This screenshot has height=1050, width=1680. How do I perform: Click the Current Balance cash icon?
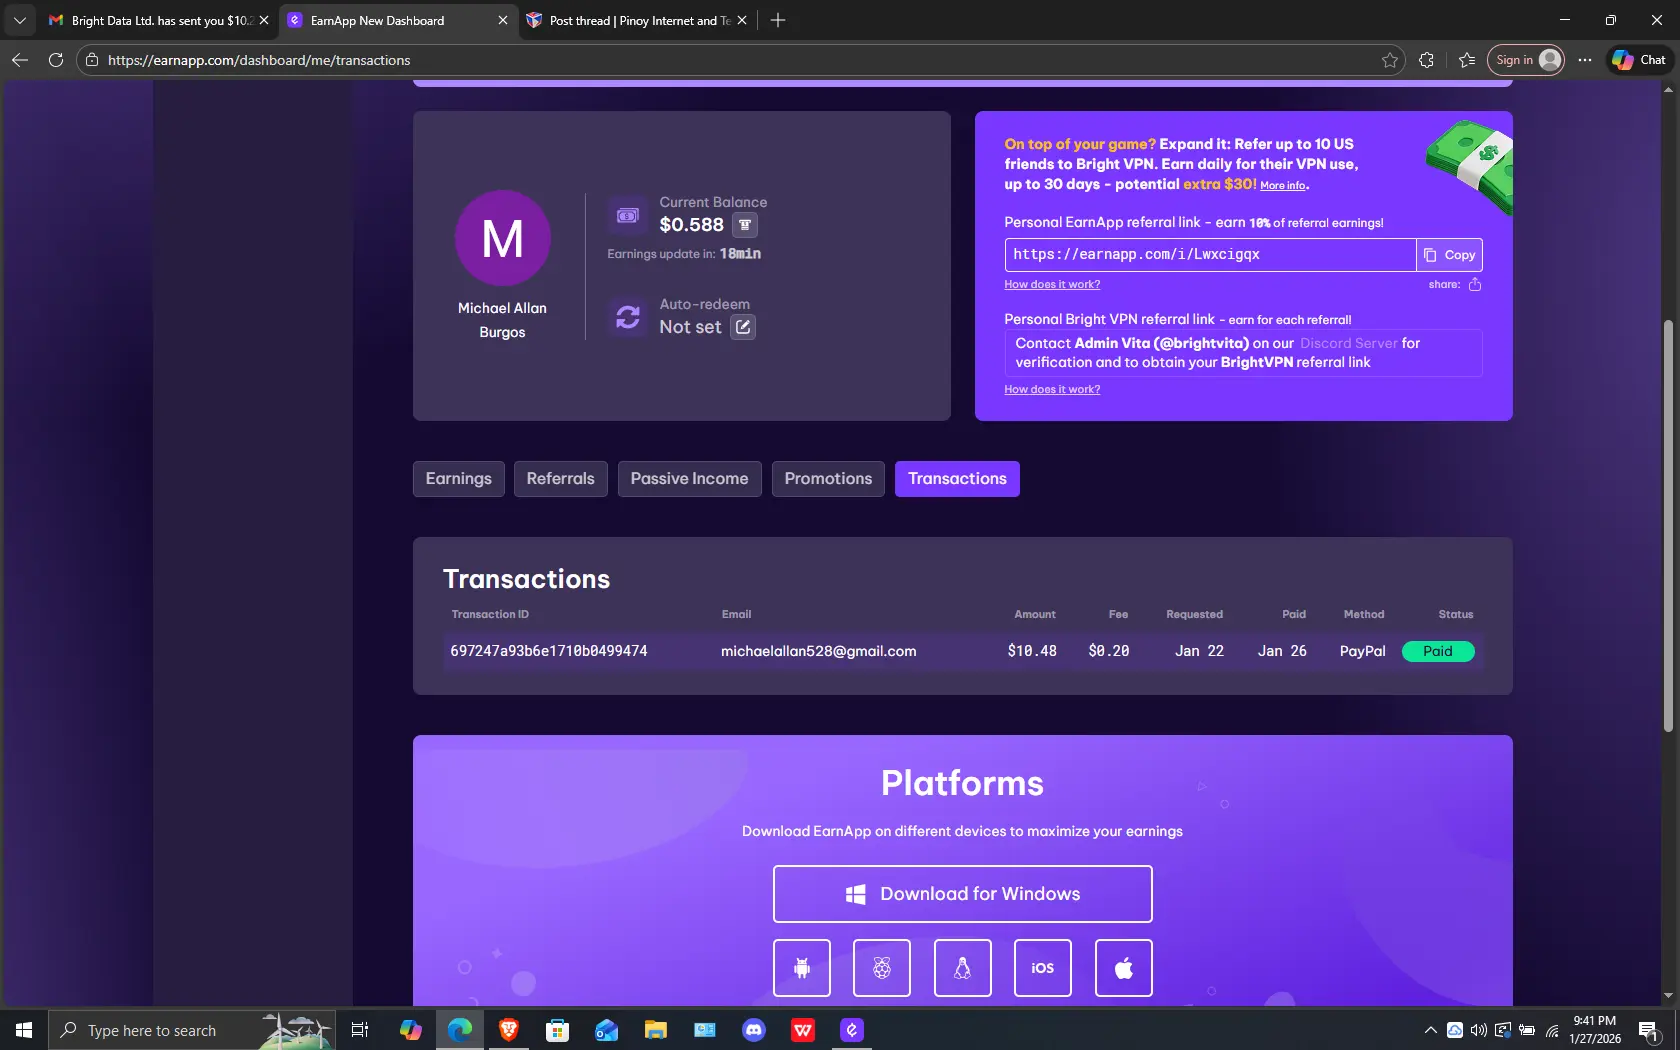627,215
